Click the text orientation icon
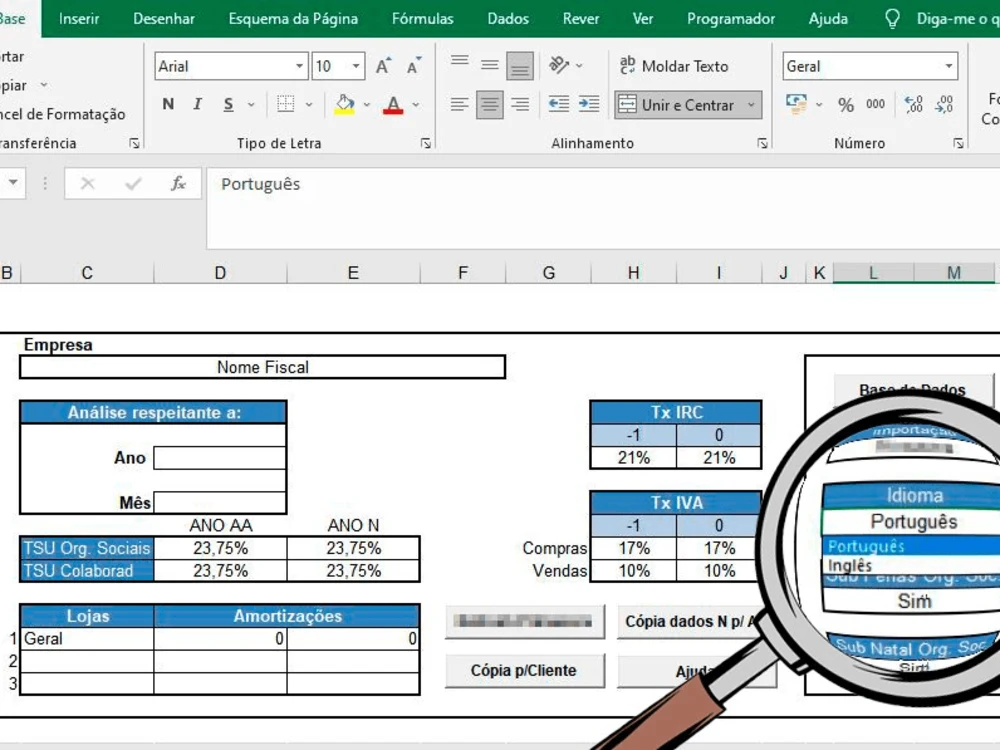This screenshot has height=750, width=1000. coord(559,65)
